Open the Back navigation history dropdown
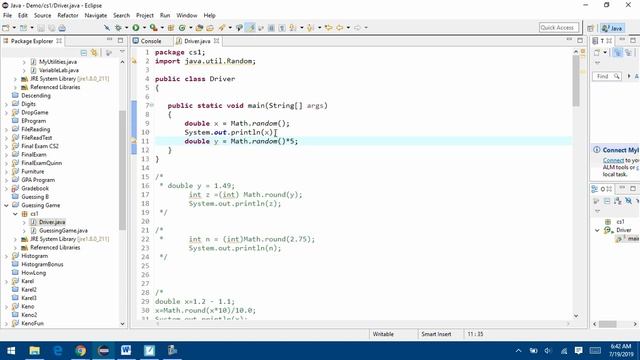640x360 pixels. [348, 28]
